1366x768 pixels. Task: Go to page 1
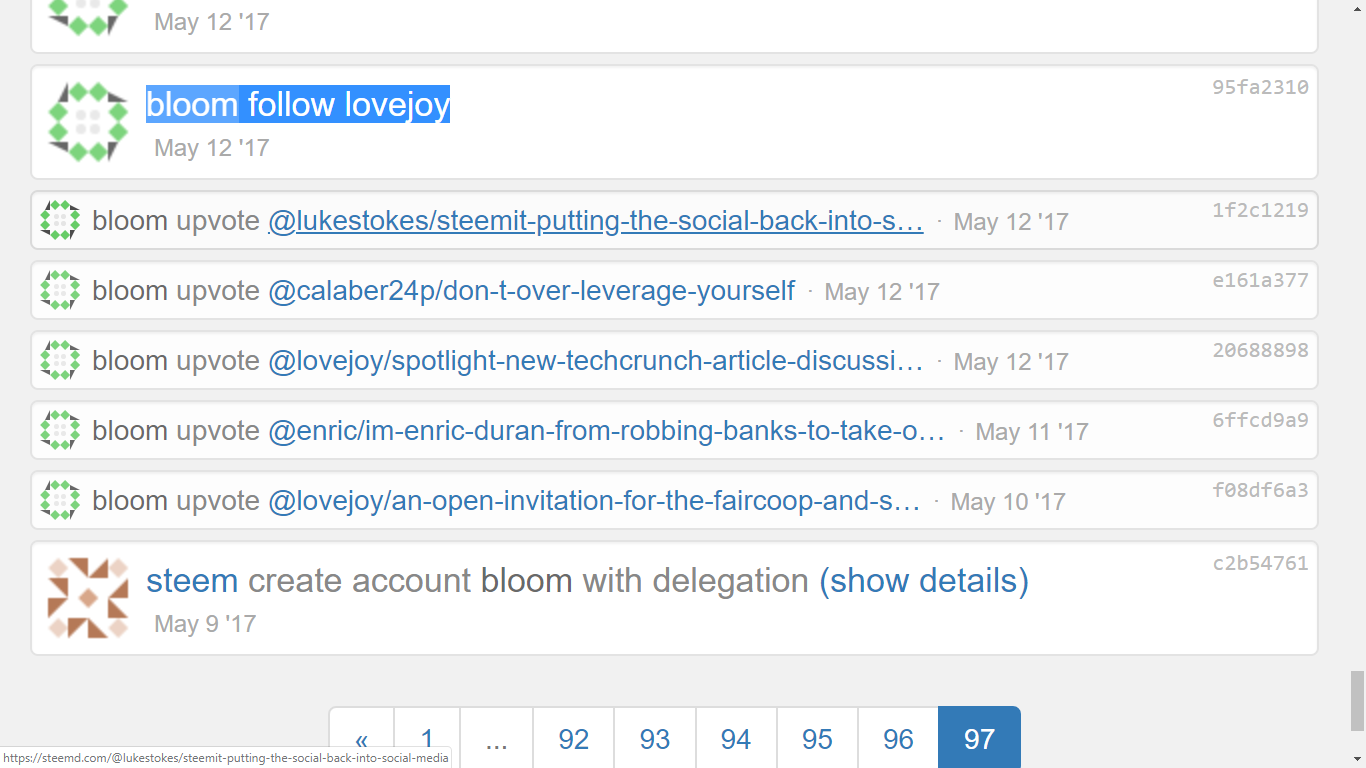click(427, 739)
